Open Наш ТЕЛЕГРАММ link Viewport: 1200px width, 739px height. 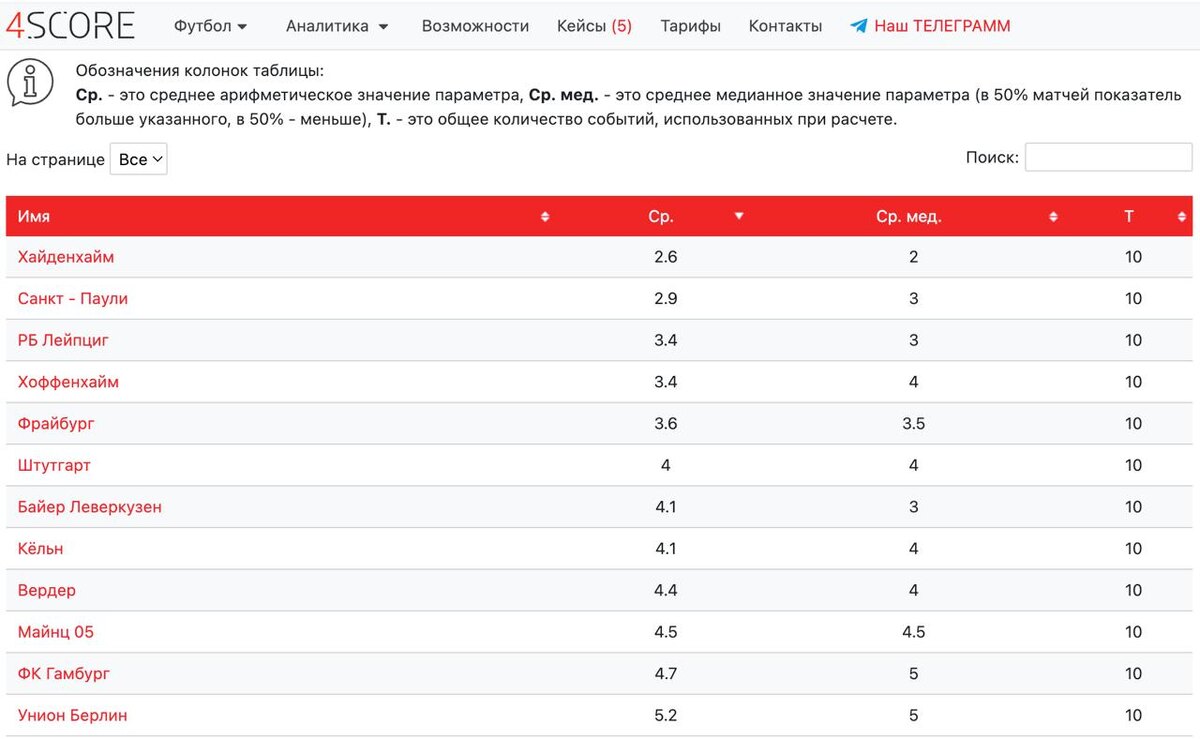click(x=942, y=26)
